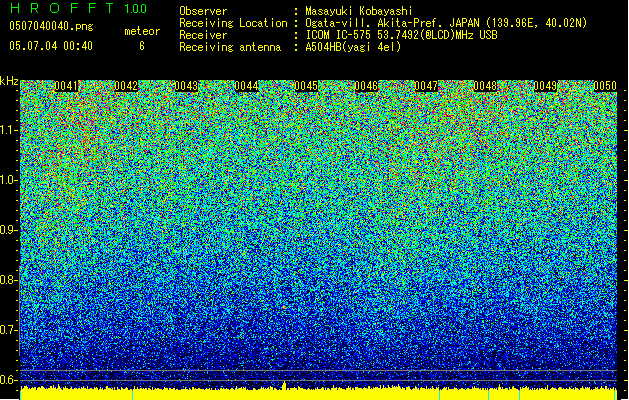This screenshot has height=400, width=629.
Task: Click the 0045 time marker
Action: click(x=306, y=86)
